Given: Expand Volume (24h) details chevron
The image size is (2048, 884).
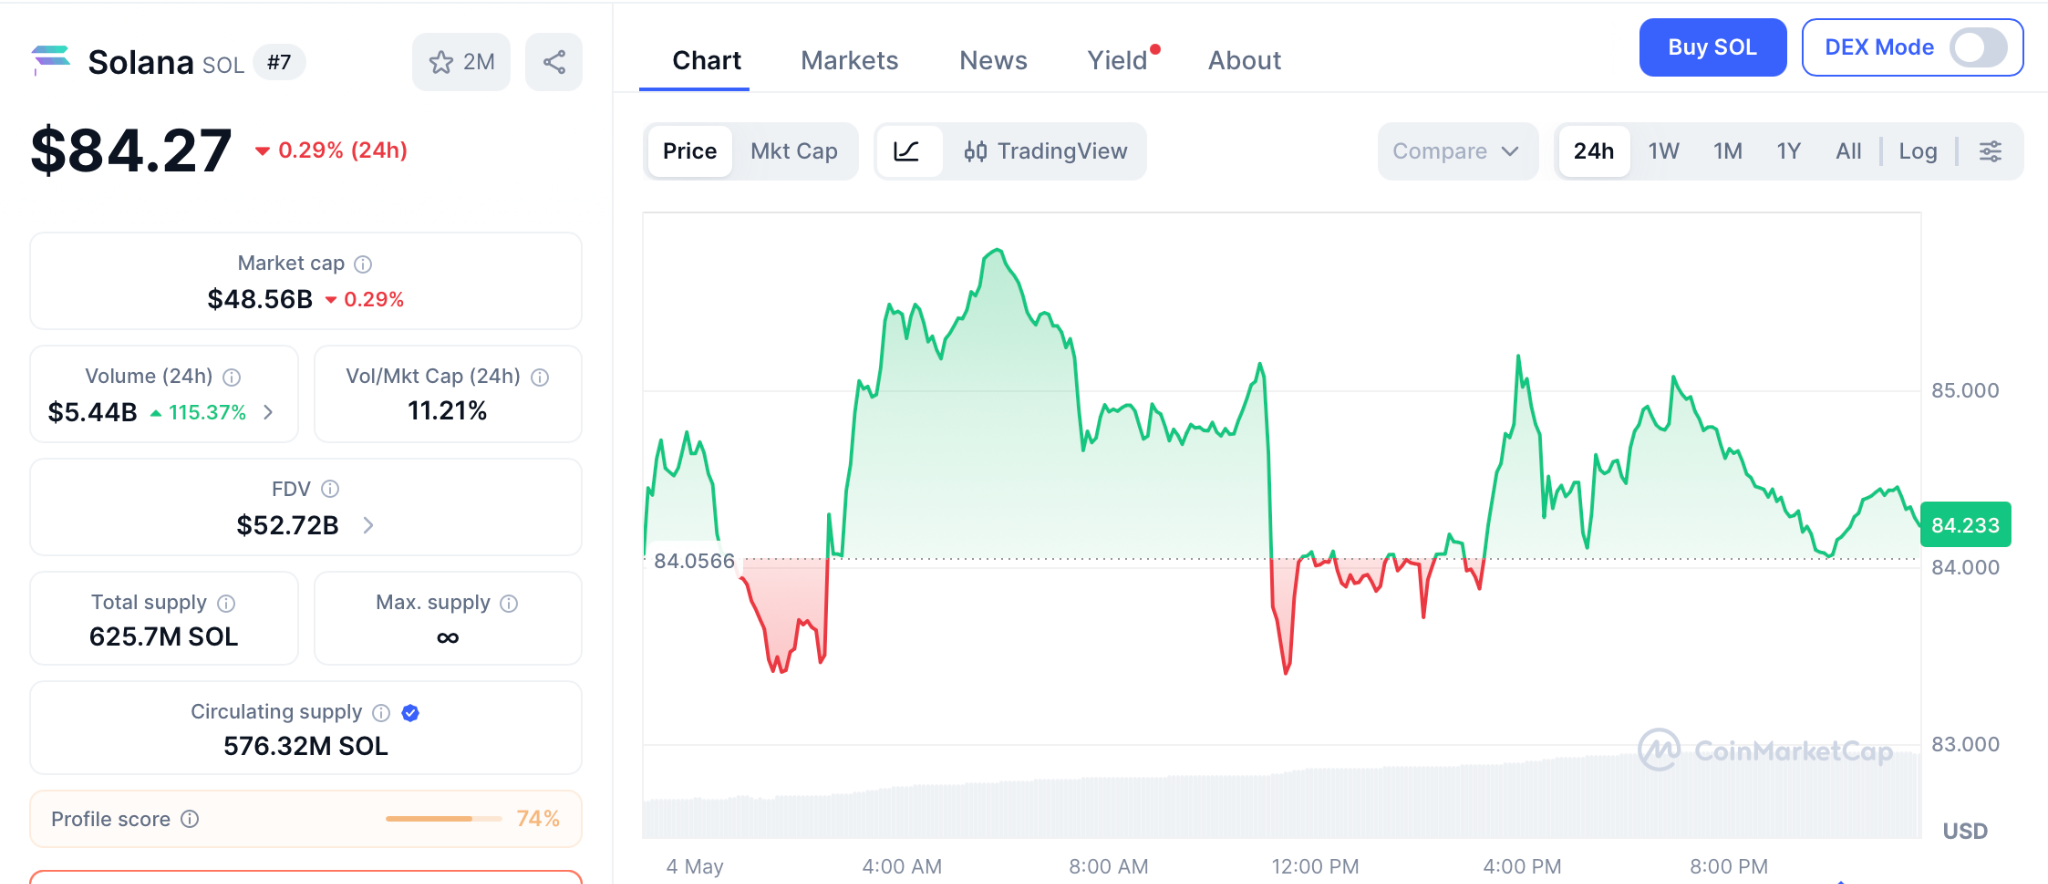Looking at the screenshot, I should tap(268, 412).
